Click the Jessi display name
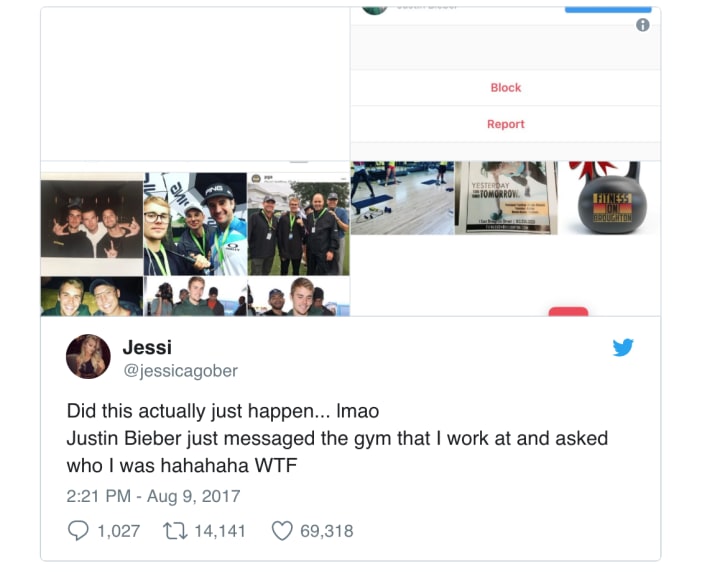This screenshot has height=584, width=720. point(147,348)
